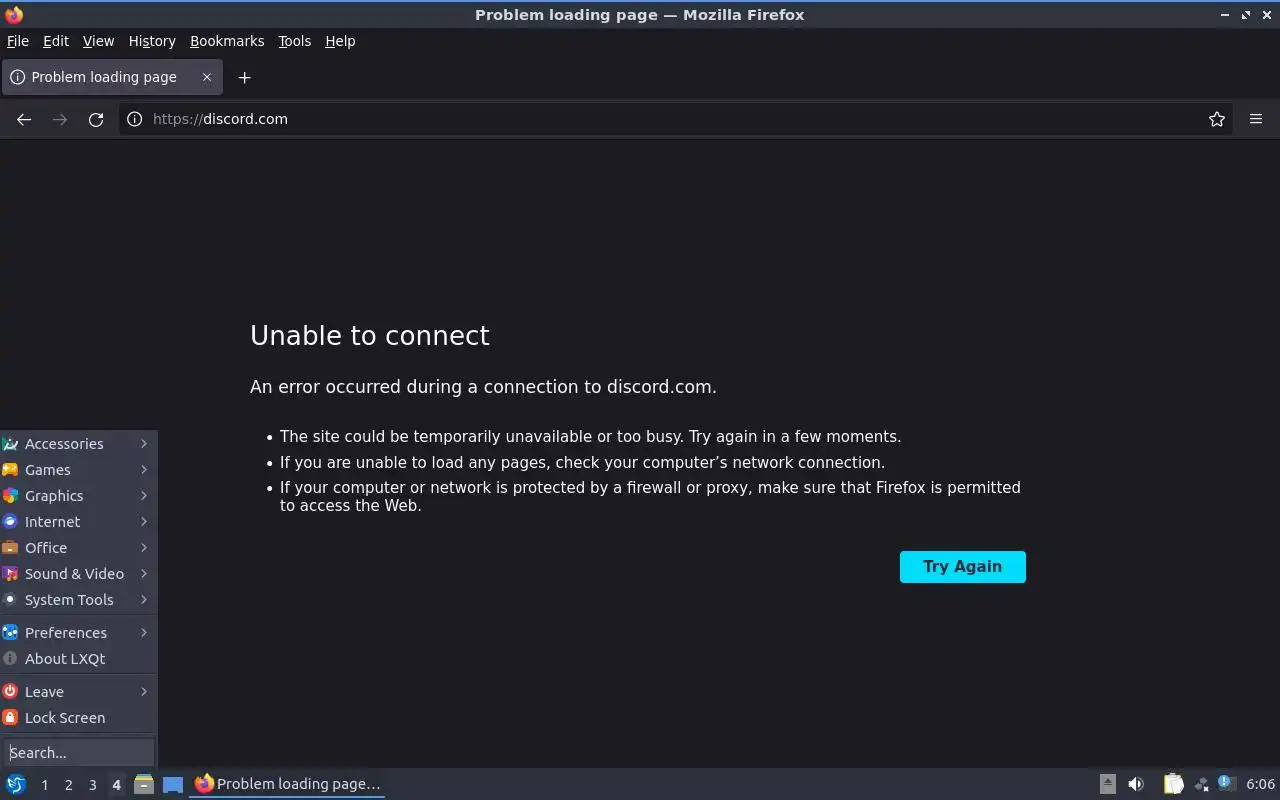Viewport: 1280px width, 800px height.
Task: Click the Accessories category icon
Action: (10, 444)
